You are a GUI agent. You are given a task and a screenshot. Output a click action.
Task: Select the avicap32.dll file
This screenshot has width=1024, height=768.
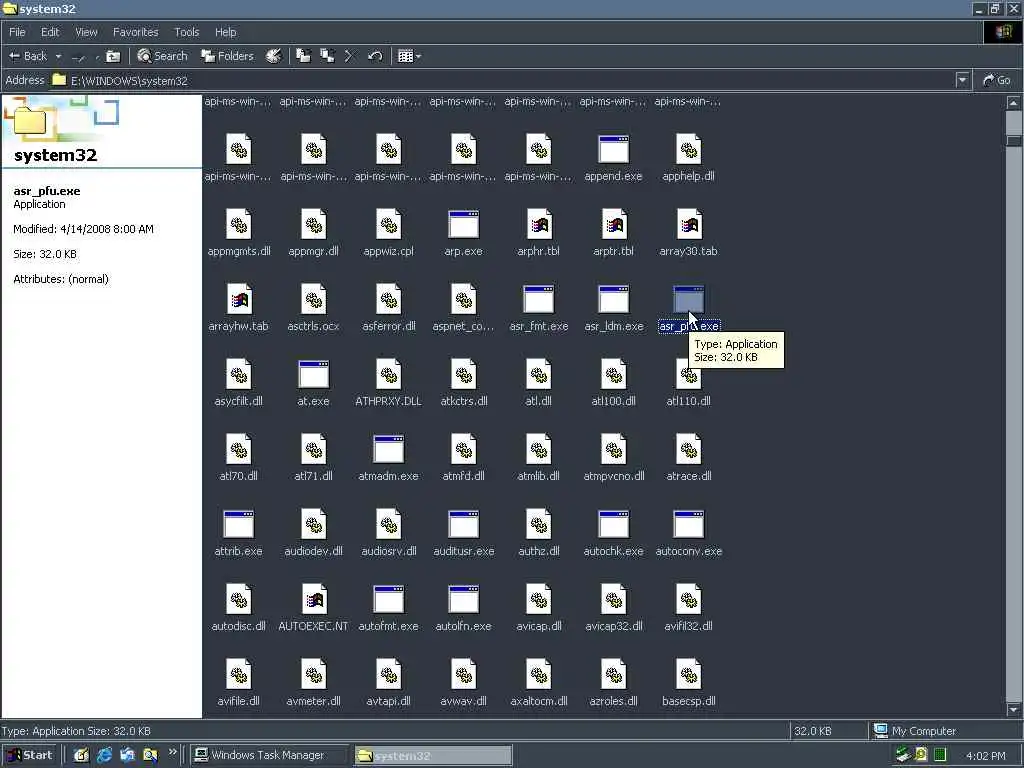pos(613,609)
